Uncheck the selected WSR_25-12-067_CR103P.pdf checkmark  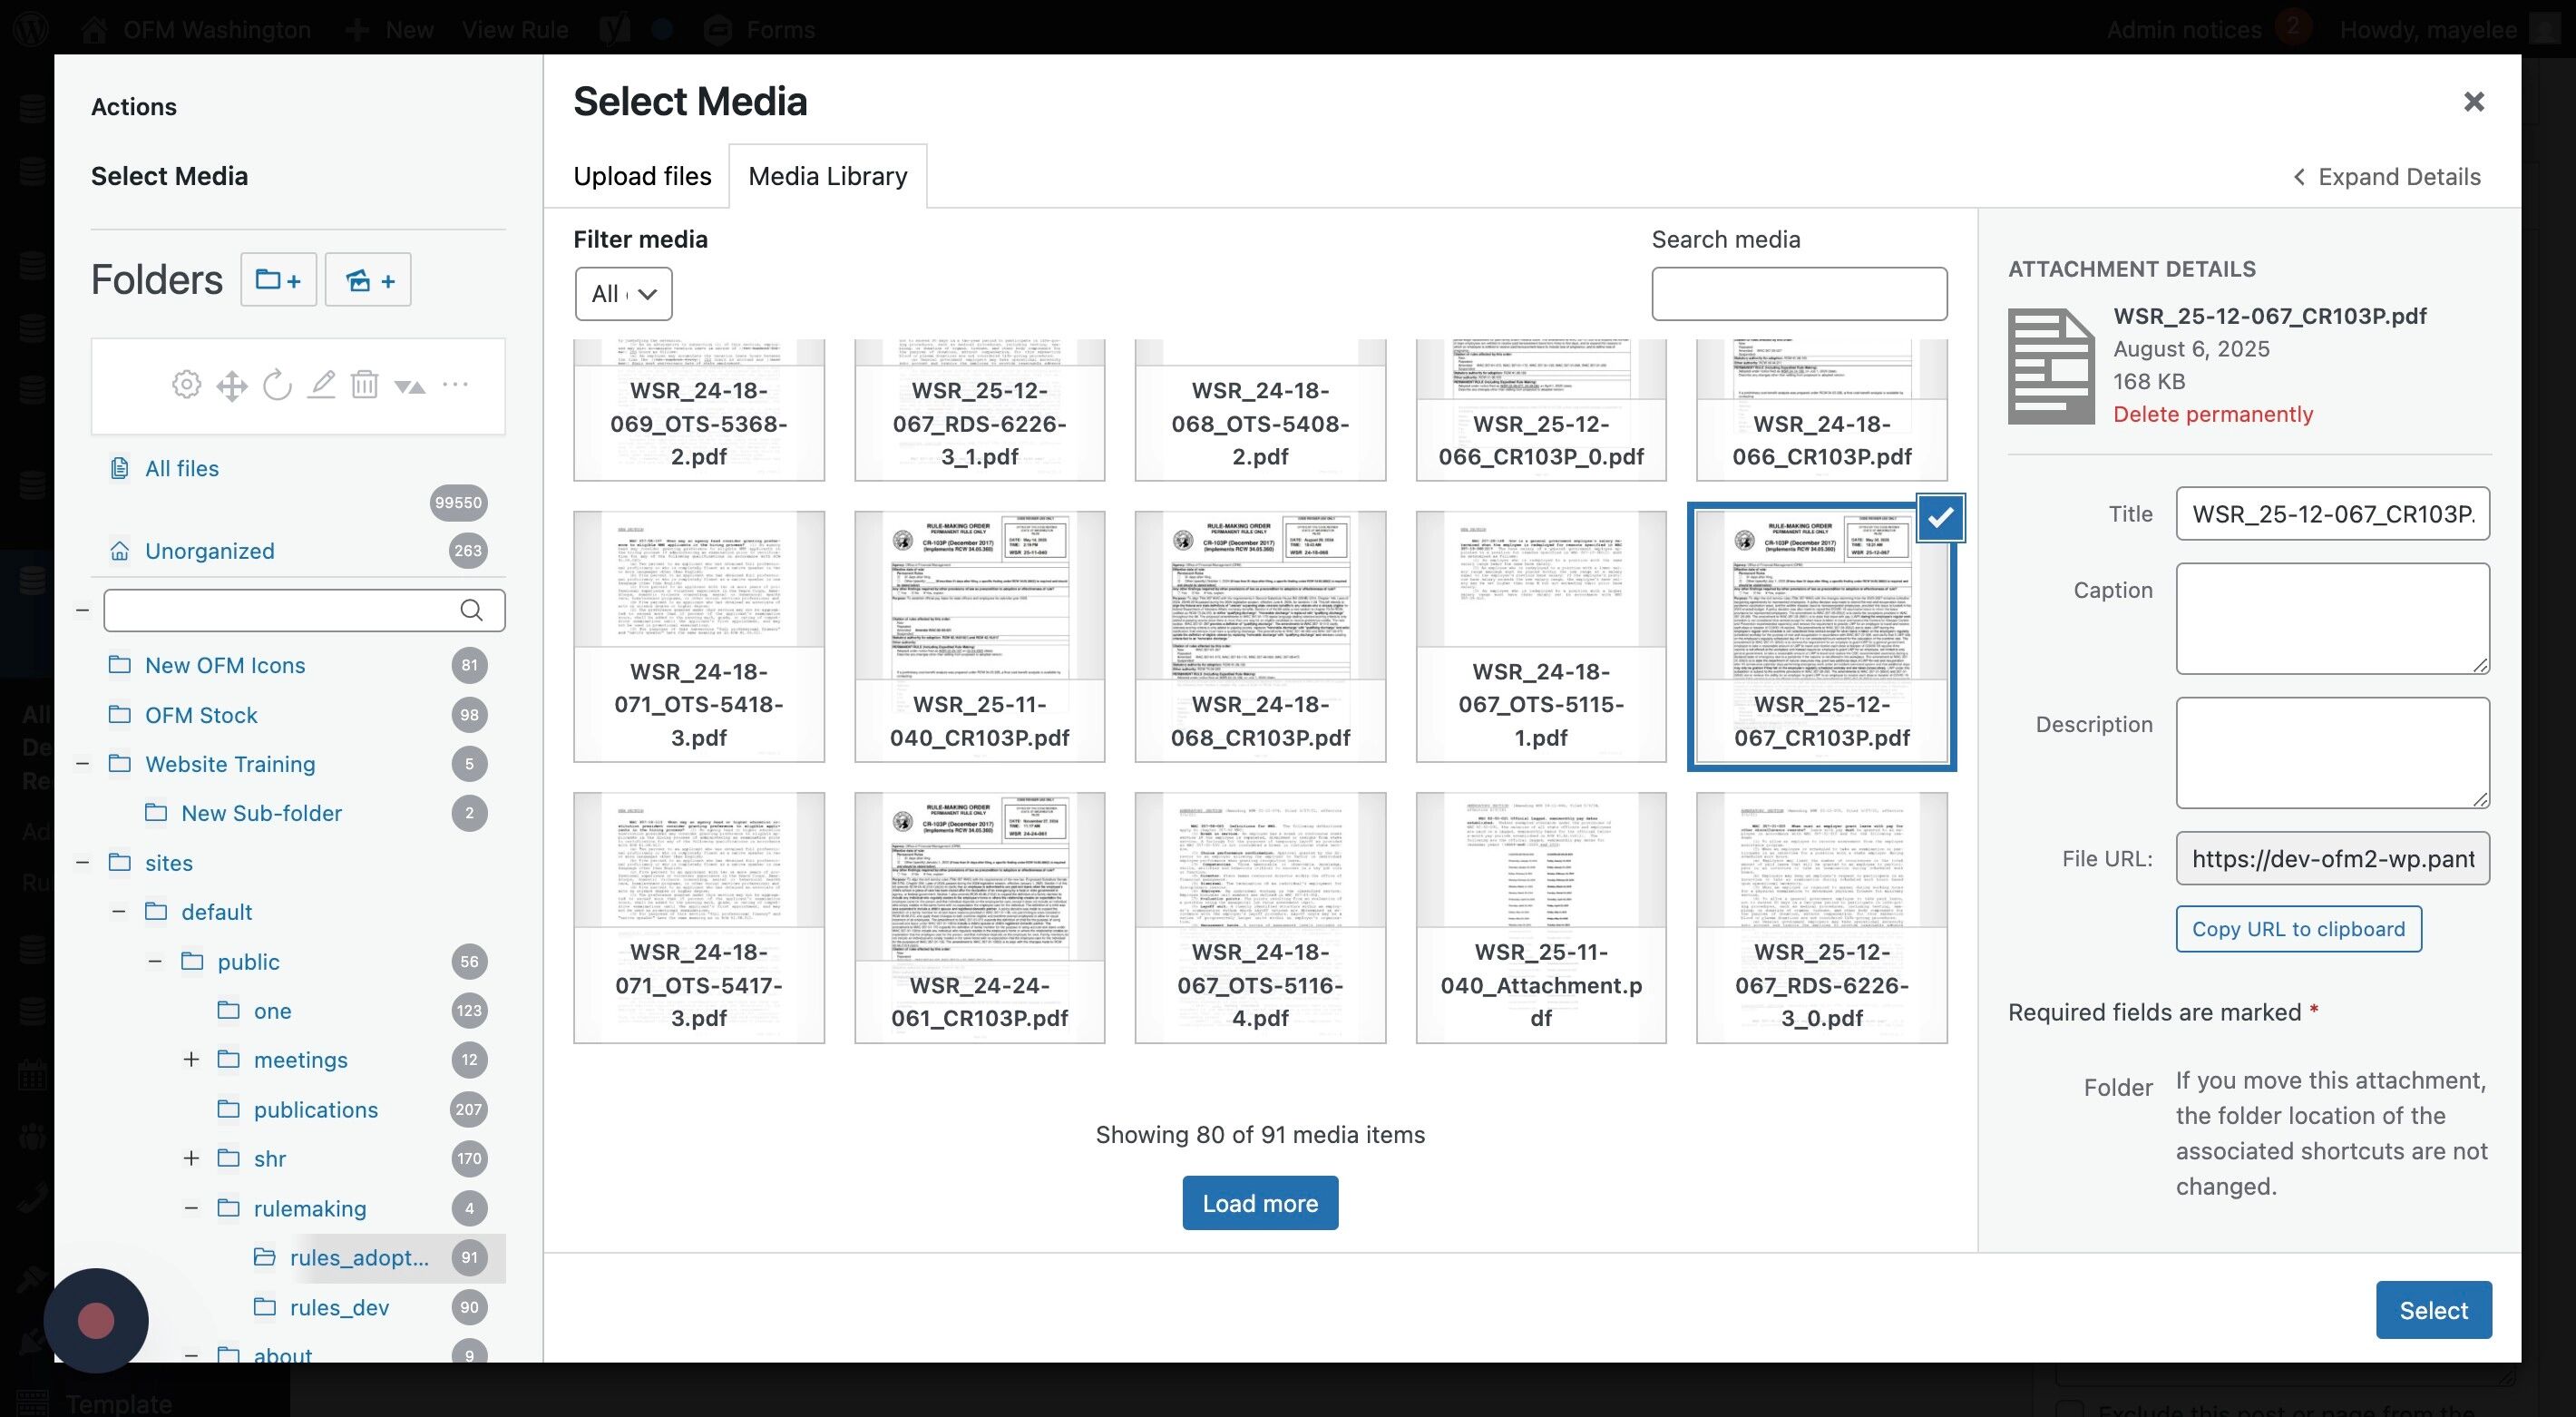click(1940, 518)
